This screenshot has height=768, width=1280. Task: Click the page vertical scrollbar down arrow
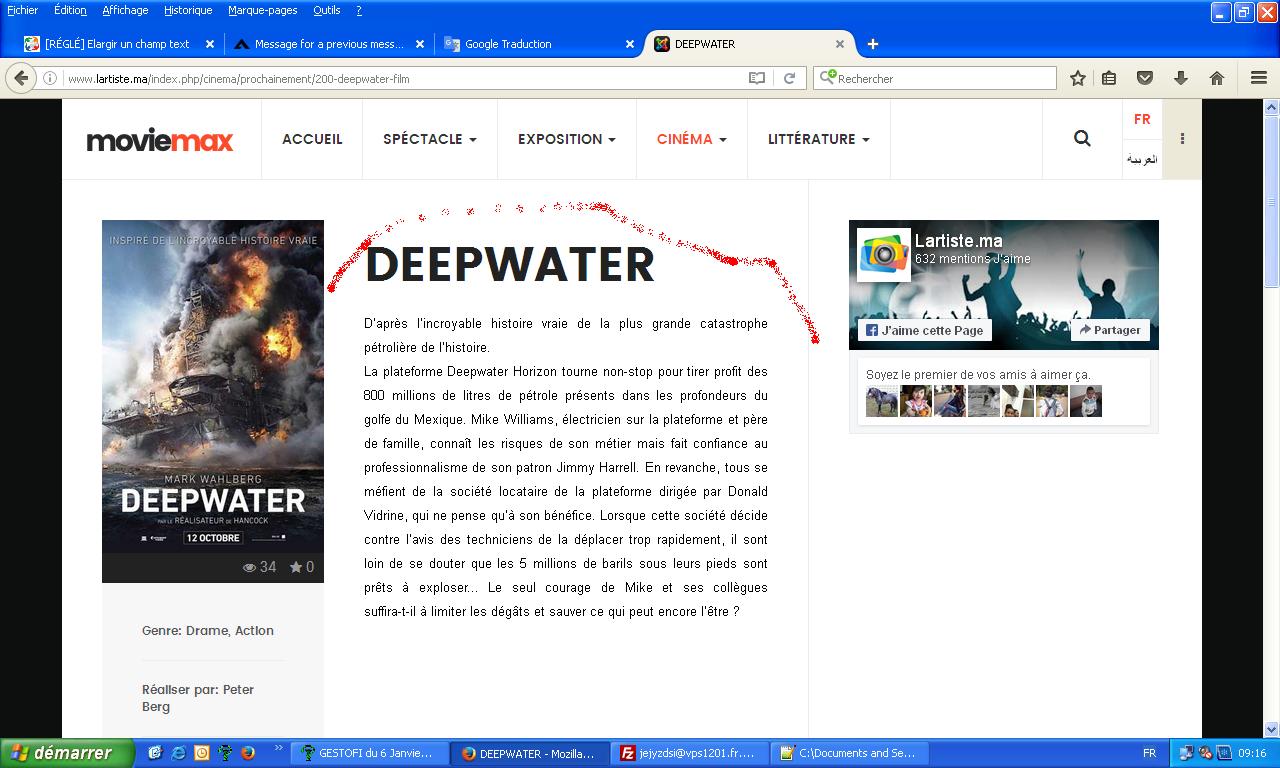pyautogui.click(x=1272, y=730)
